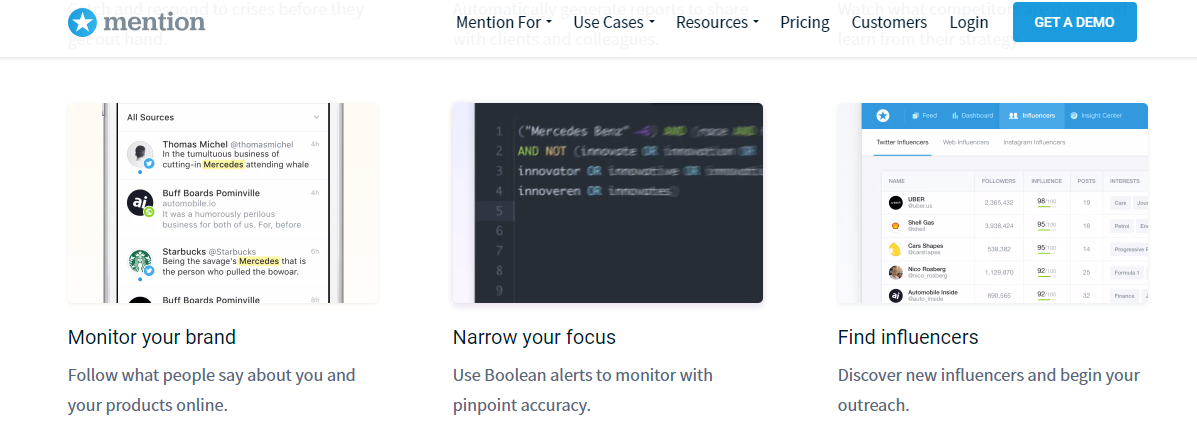Click the Starbucks logo avatar
1197x428 pixels.
(140, 262)
